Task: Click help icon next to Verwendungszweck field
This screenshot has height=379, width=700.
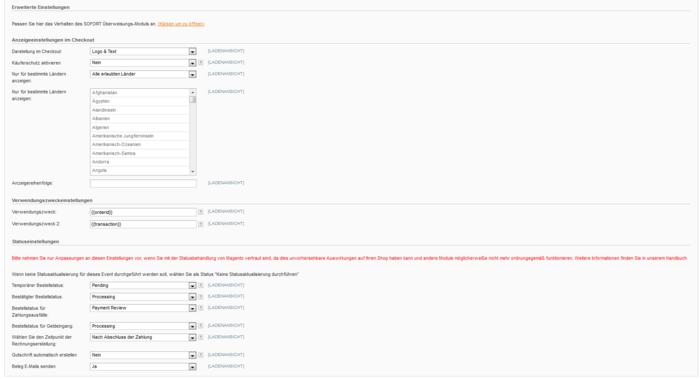Action: tap(201, 212)
